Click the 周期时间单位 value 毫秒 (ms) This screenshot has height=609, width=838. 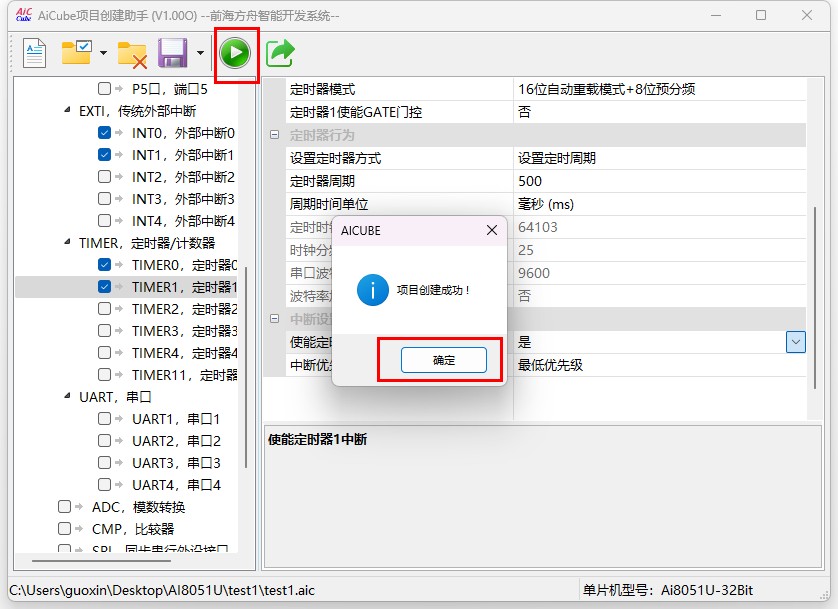point(659,204)
